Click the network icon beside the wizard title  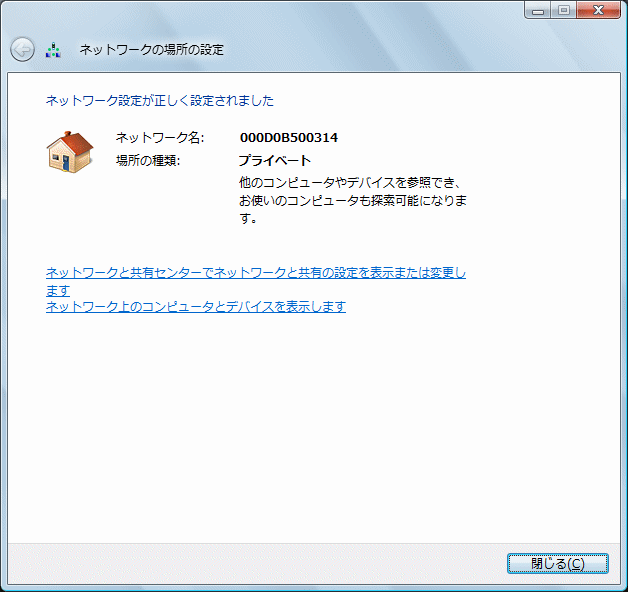pos(54,49)
